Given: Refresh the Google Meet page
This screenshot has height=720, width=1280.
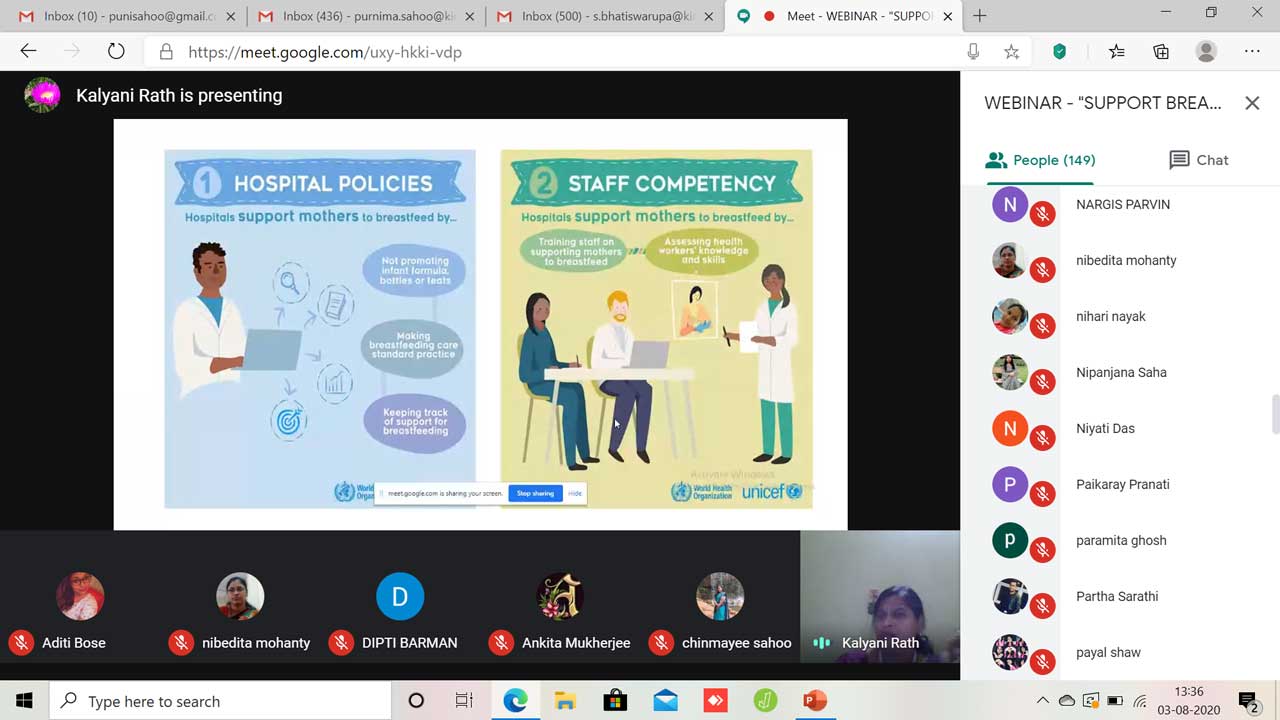Looking at the screenshot, I should pyautogui.click(x=116, y=52).
